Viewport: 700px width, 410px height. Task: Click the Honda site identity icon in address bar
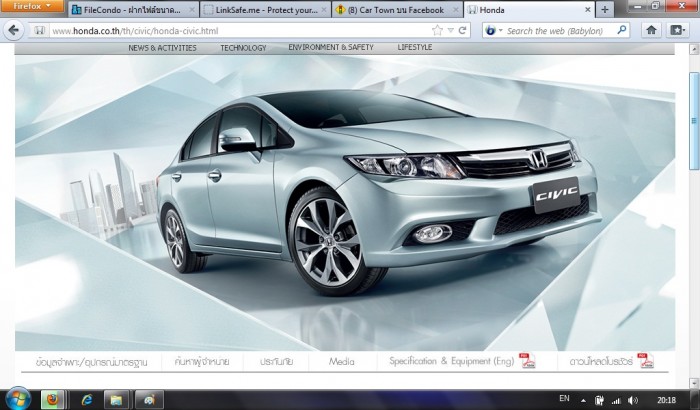point(40,30)
